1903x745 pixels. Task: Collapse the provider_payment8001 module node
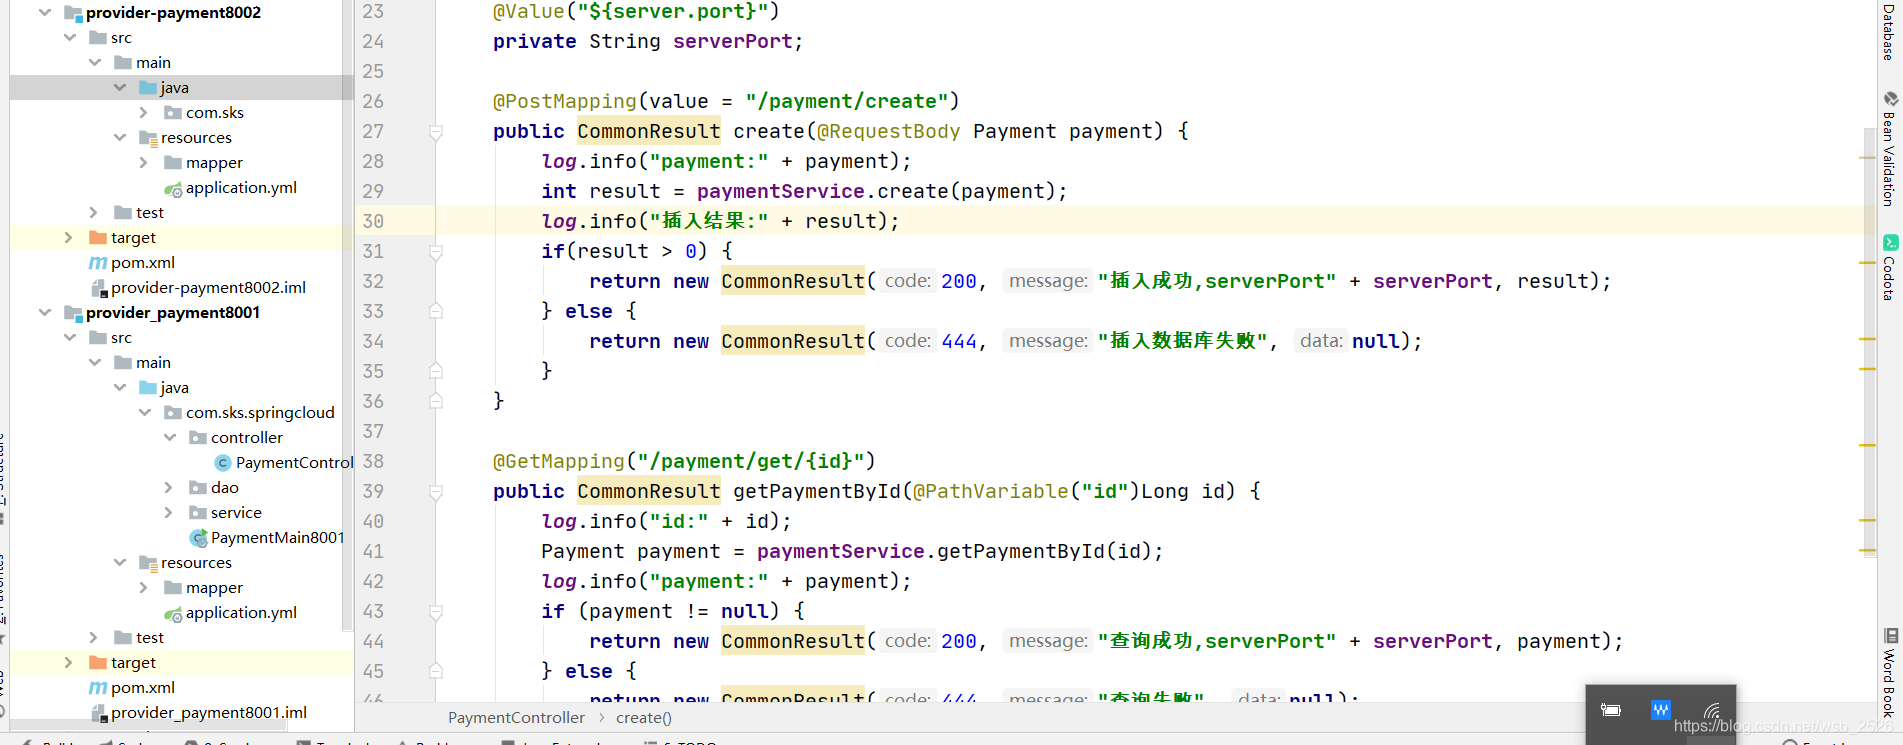[45, 313]
